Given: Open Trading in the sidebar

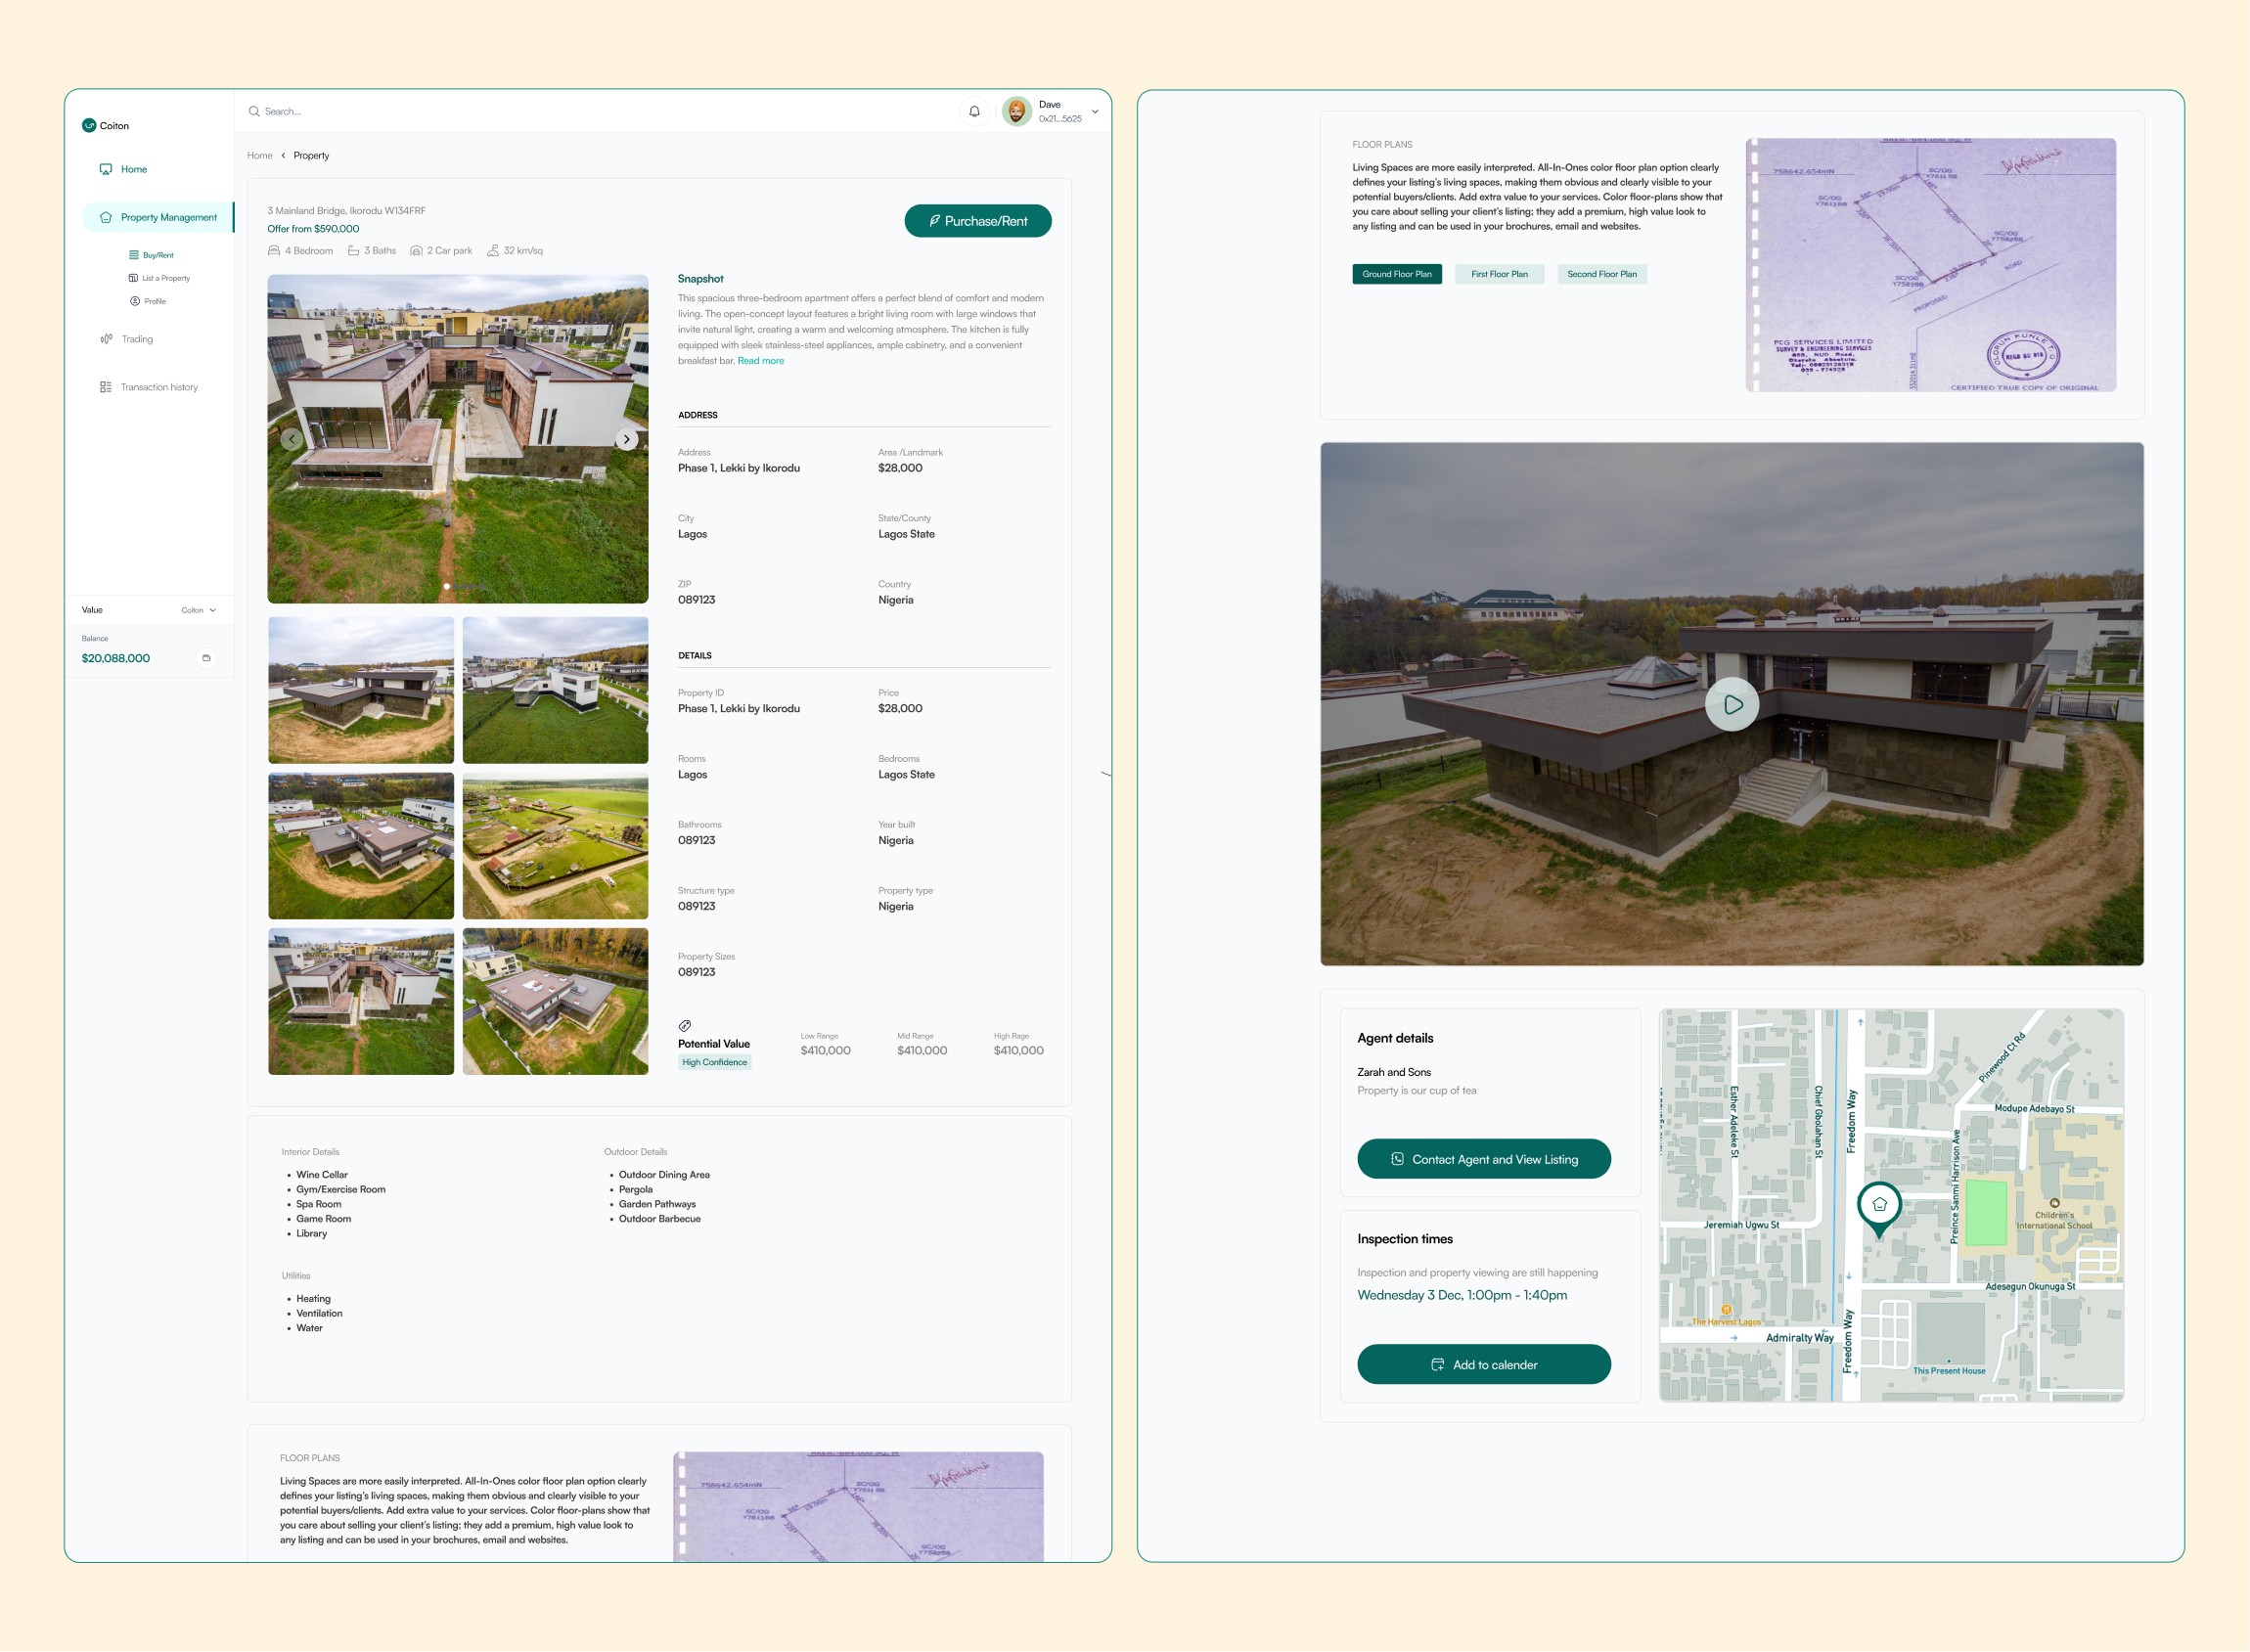Looking at the screenshot, I should (137, 339).
